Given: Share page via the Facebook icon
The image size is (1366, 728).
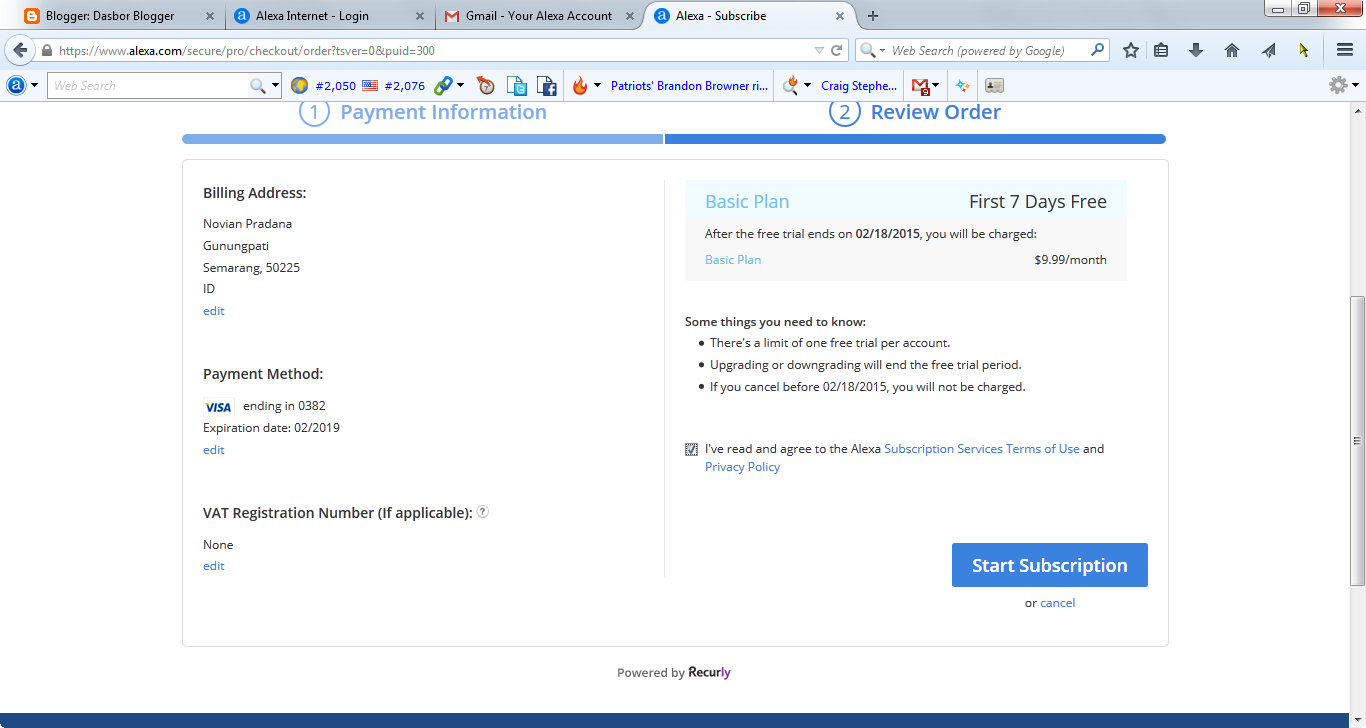Looking at the screenshot, I should point(546,86).
